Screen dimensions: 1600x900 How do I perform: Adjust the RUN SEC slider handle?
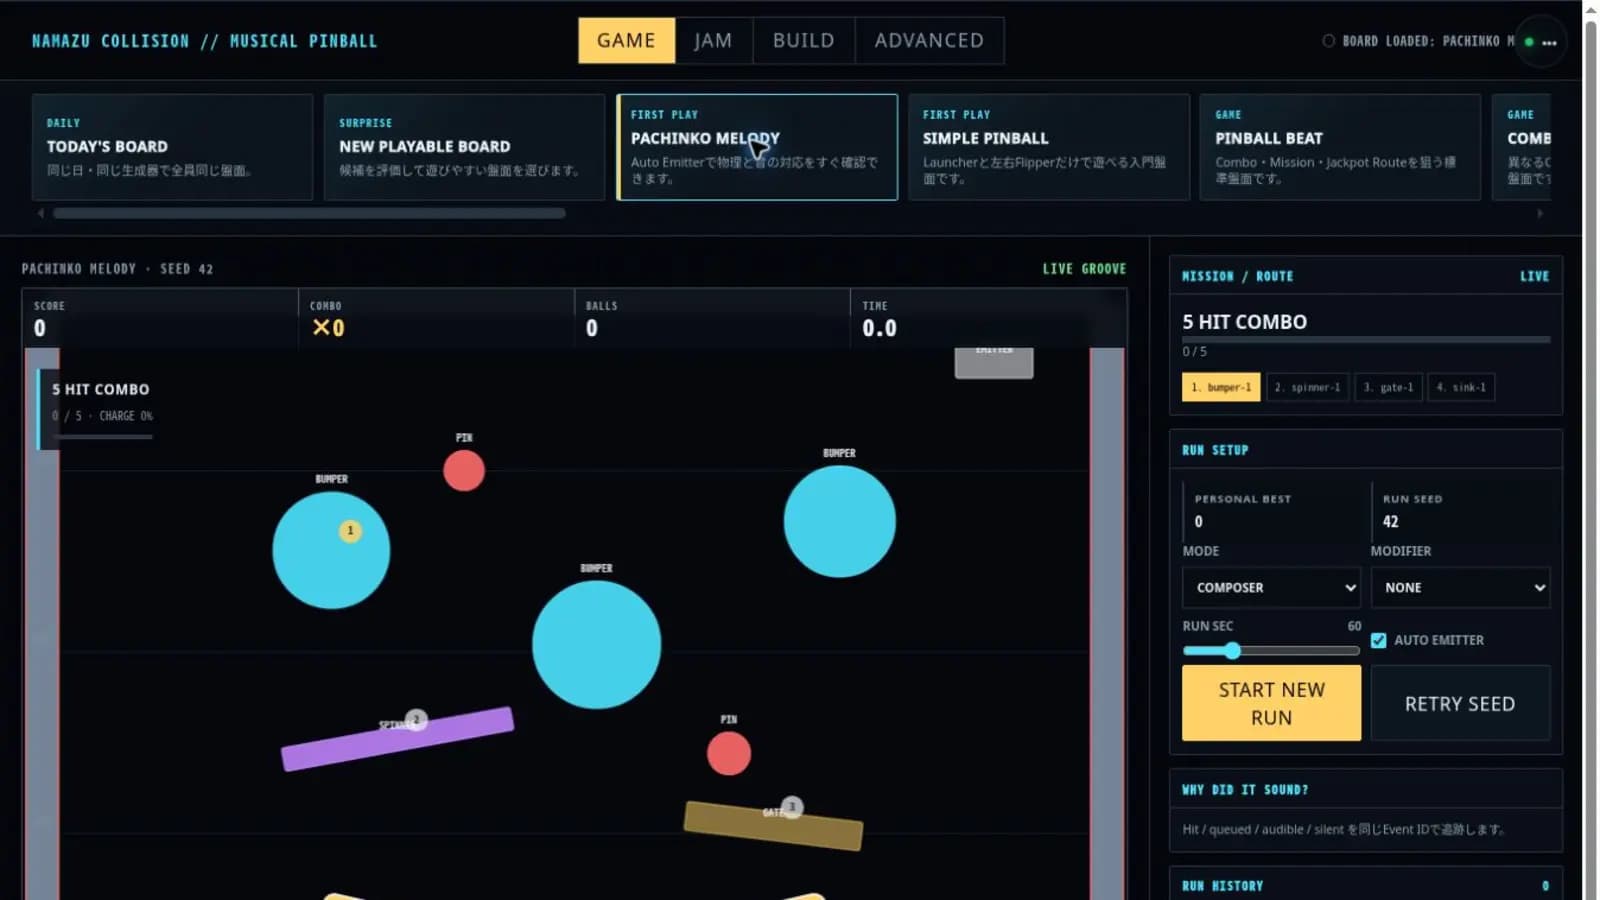(1232, 651)
